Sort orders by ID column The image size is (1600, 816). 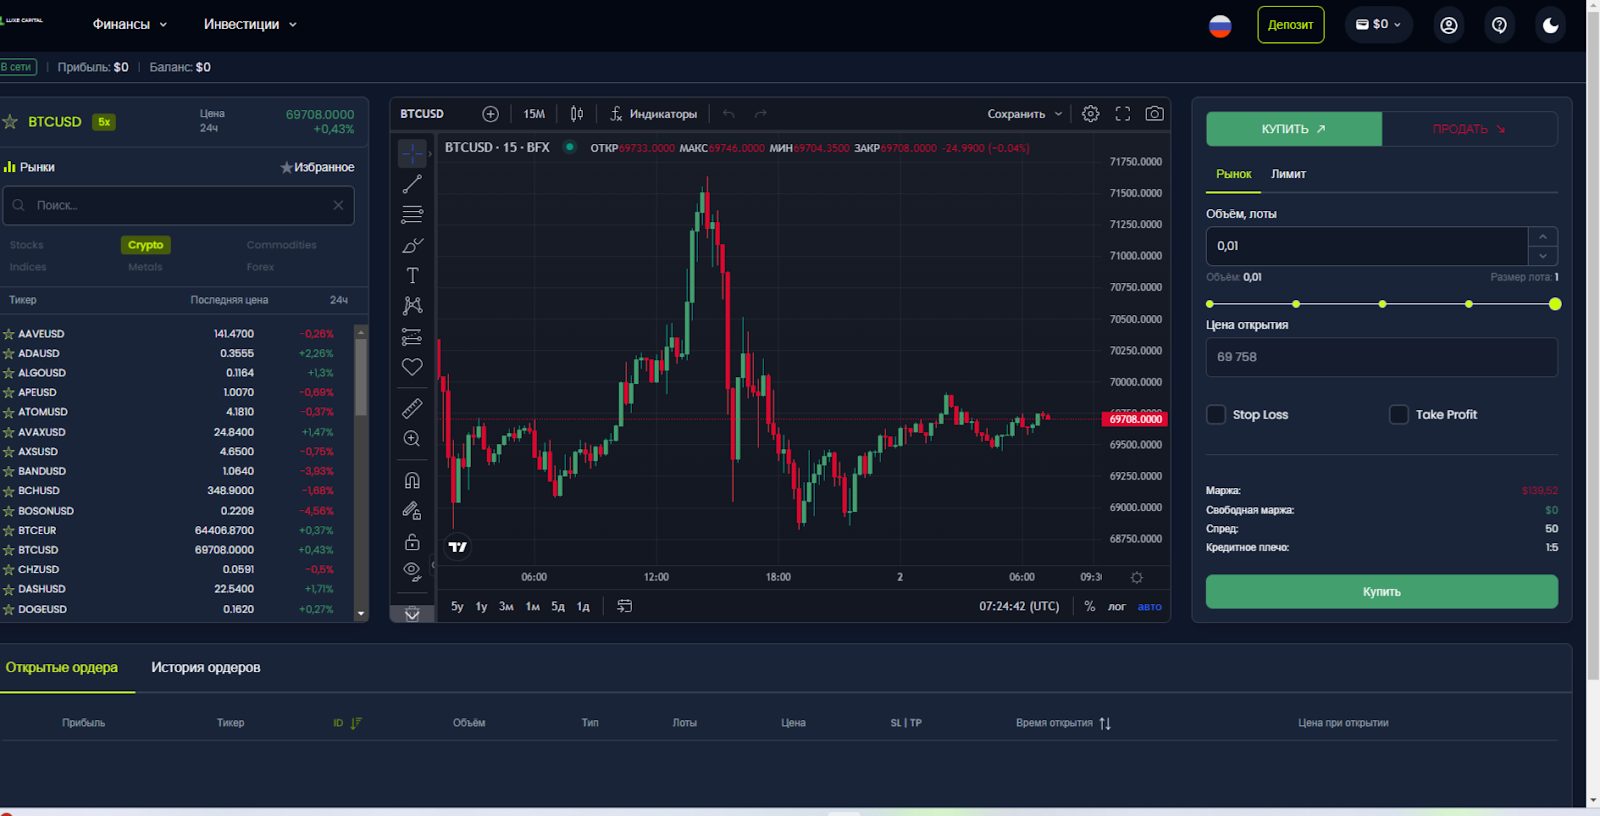pyautogui.click(x=347, y=723)
